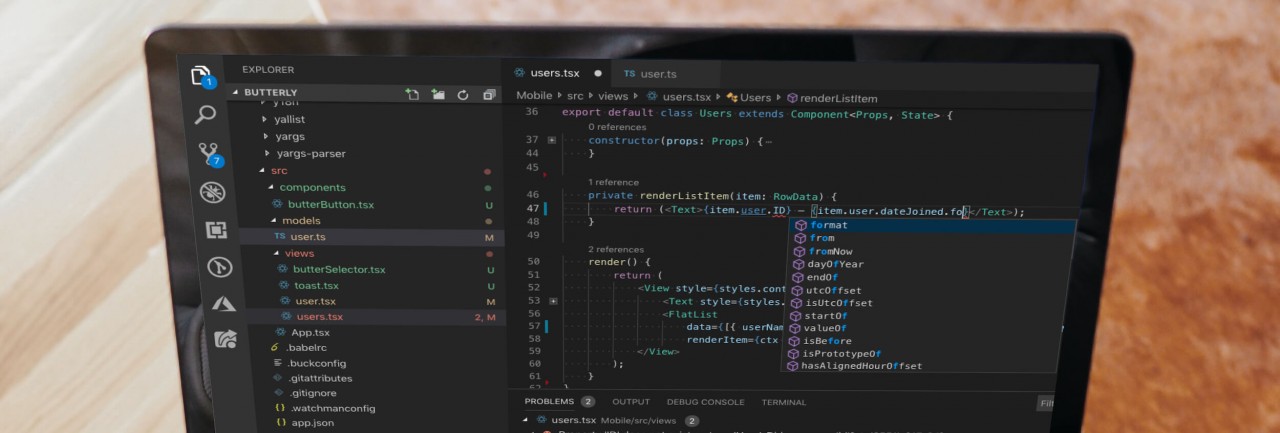The width and height of the screenshot is (1280, 433).
Task: Open the Search view in activity bar
Action: coord(205,114)
